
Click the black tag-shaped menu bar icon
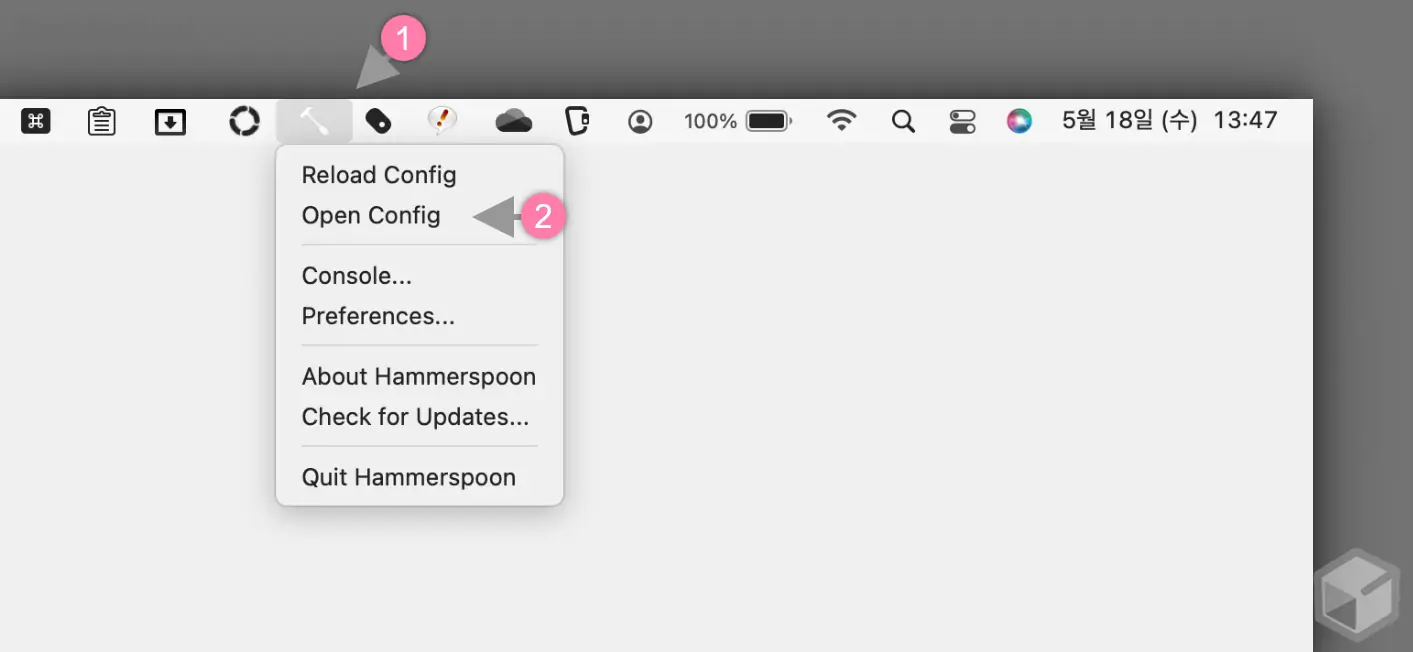coord(379,121)
